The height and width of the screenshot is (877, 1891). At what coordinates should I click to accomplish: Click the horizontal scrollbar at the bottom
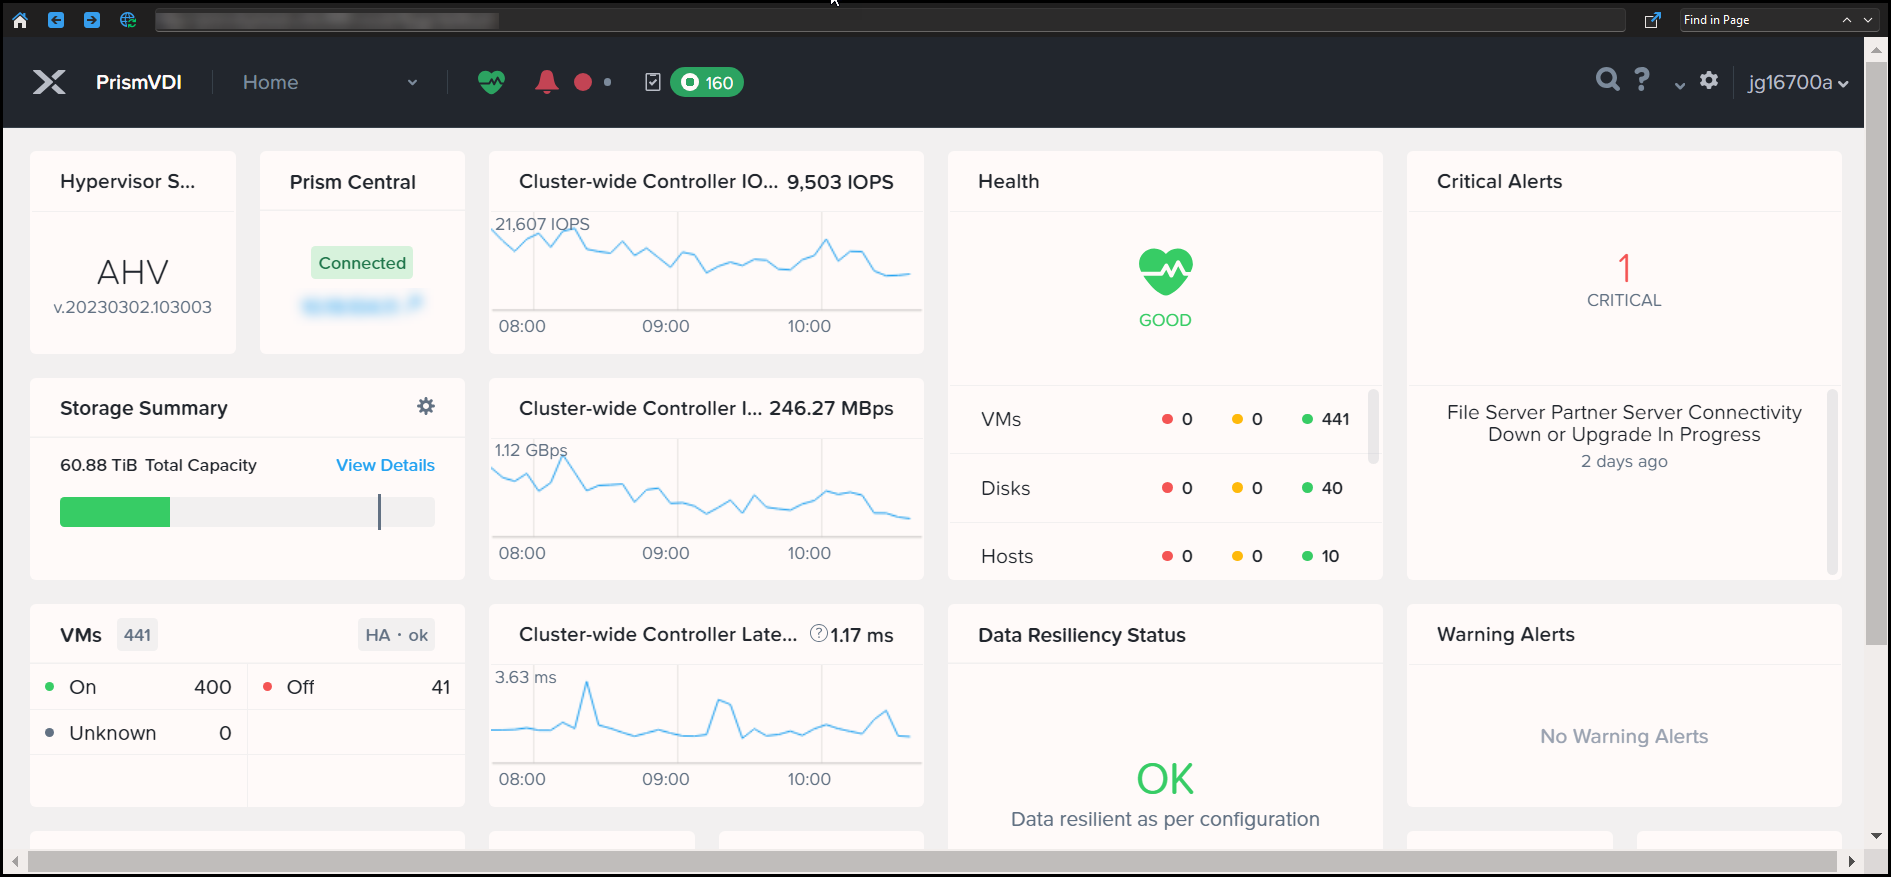point(930,861)
